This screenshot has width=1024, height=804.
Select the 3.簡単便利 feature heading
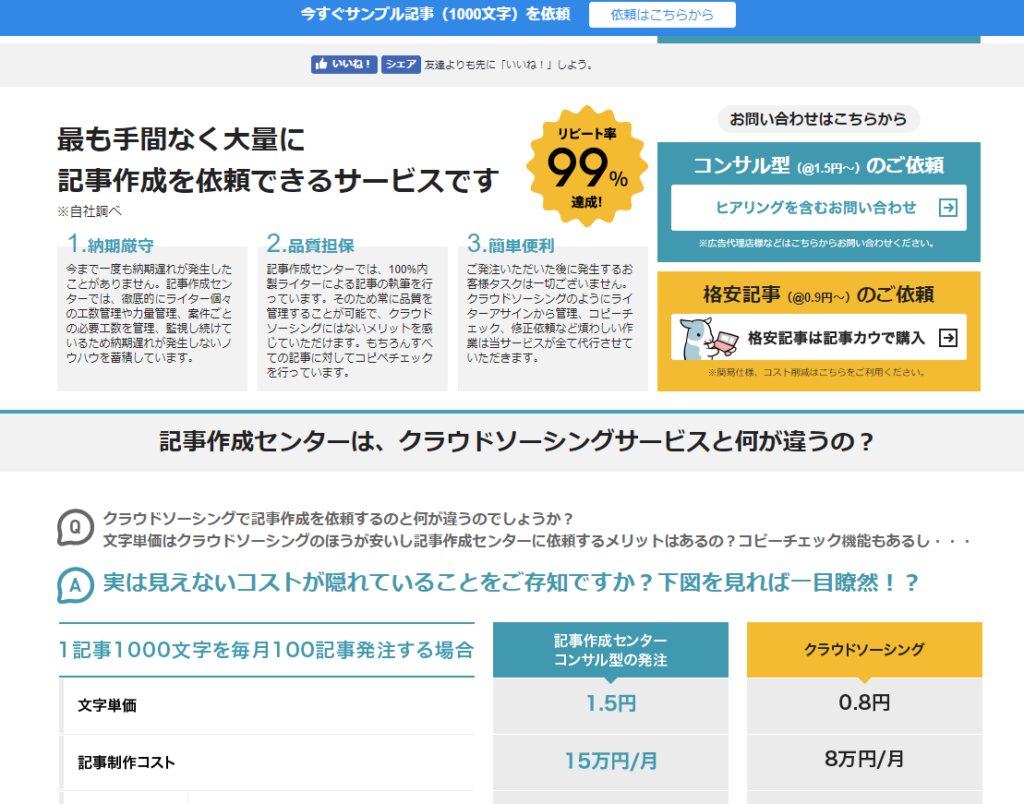510,244
